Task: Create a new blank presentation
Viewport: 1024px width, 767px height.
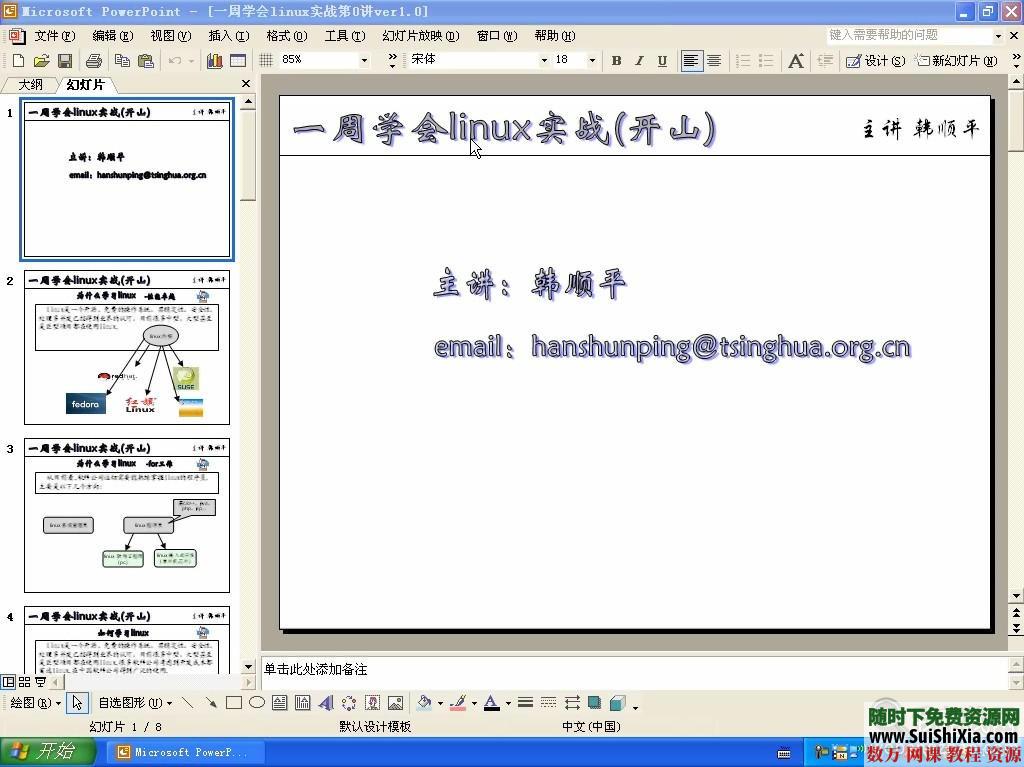Action: pos(18,61)
